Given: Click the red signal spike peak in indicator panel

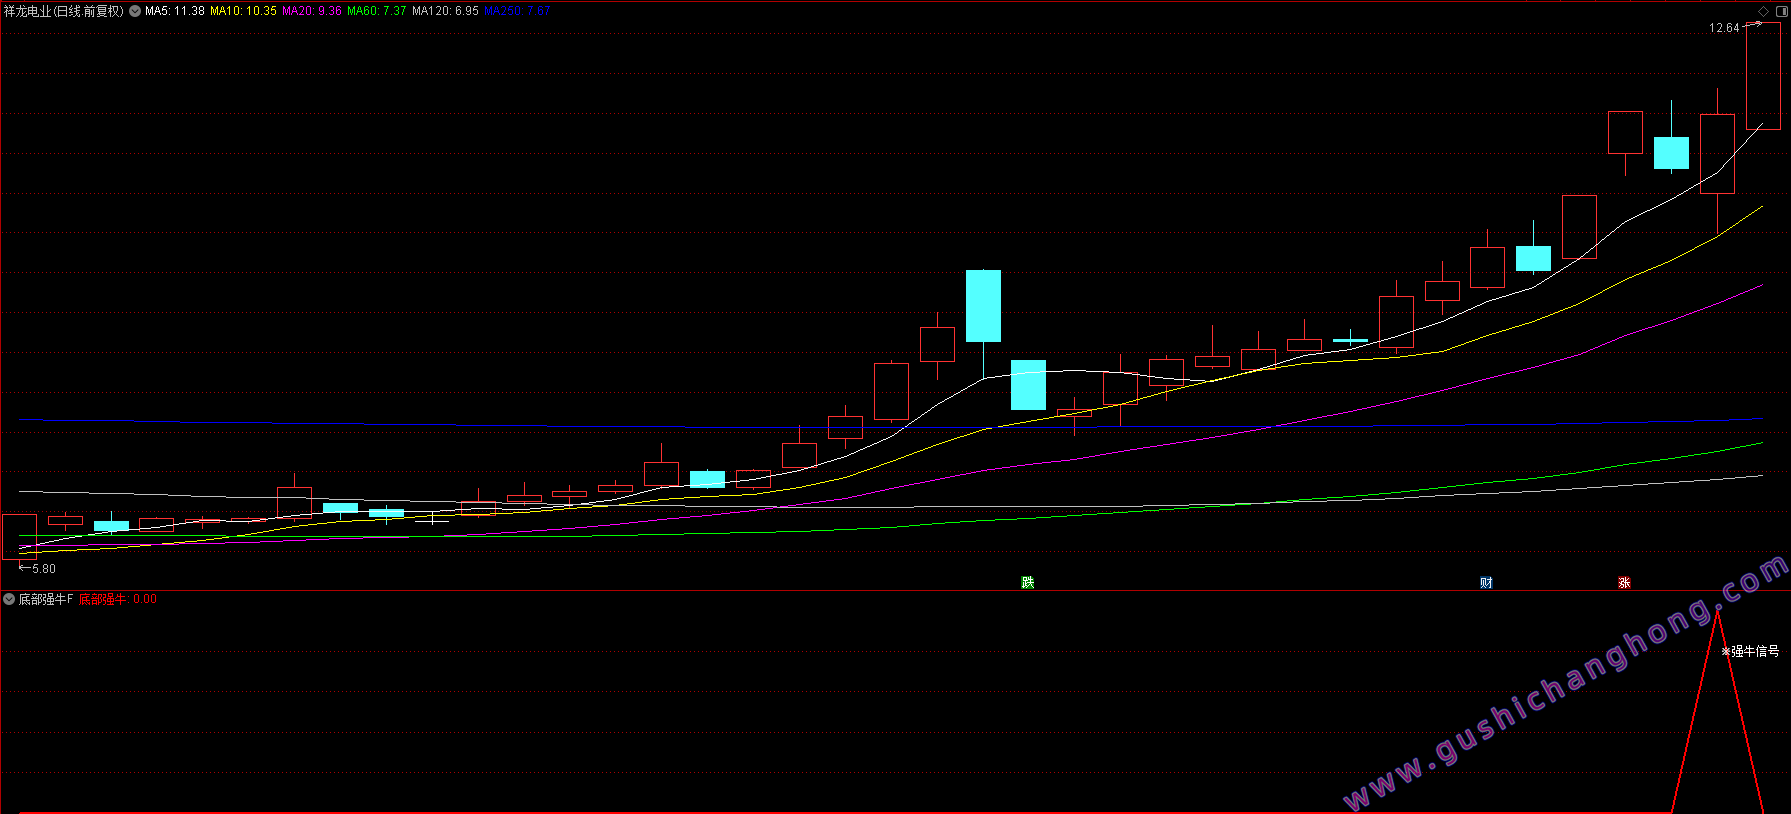Looking at the screenshot, I should point(1717,613).
